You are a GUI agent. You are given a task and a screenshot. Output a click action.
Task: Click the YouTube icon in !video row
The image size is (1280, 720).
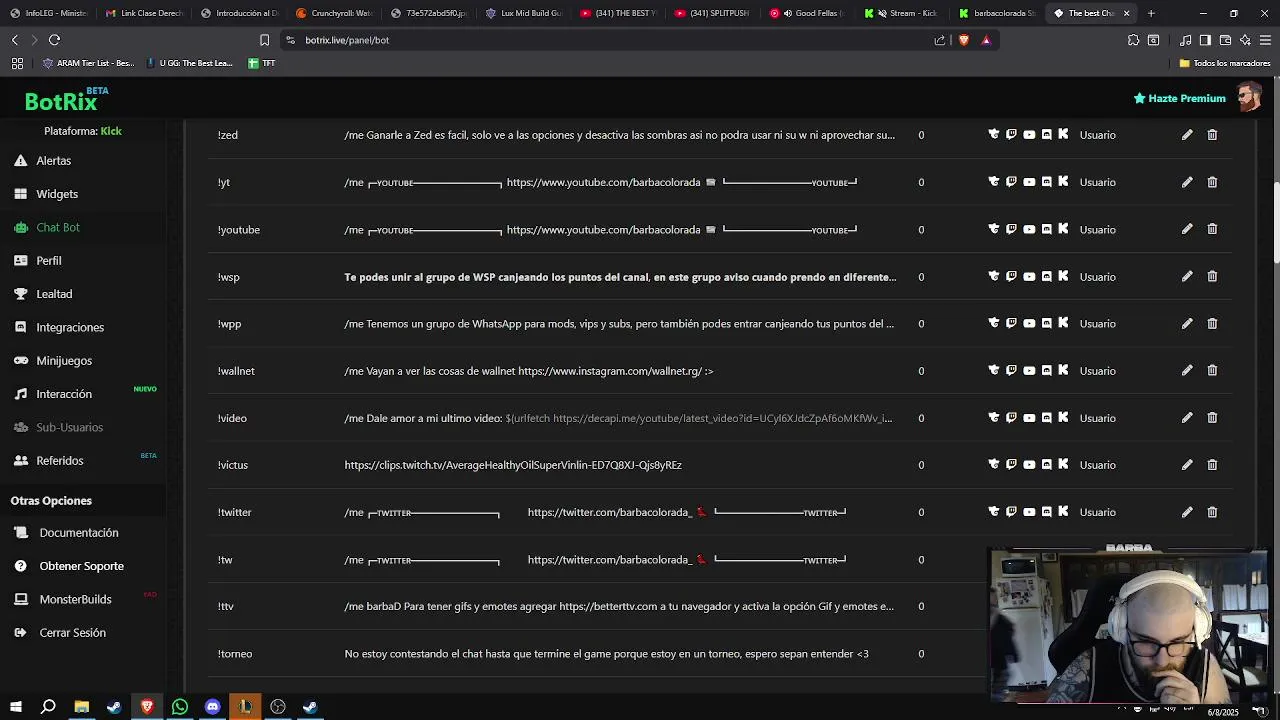pyautogui.click(x=1029, y=417)
